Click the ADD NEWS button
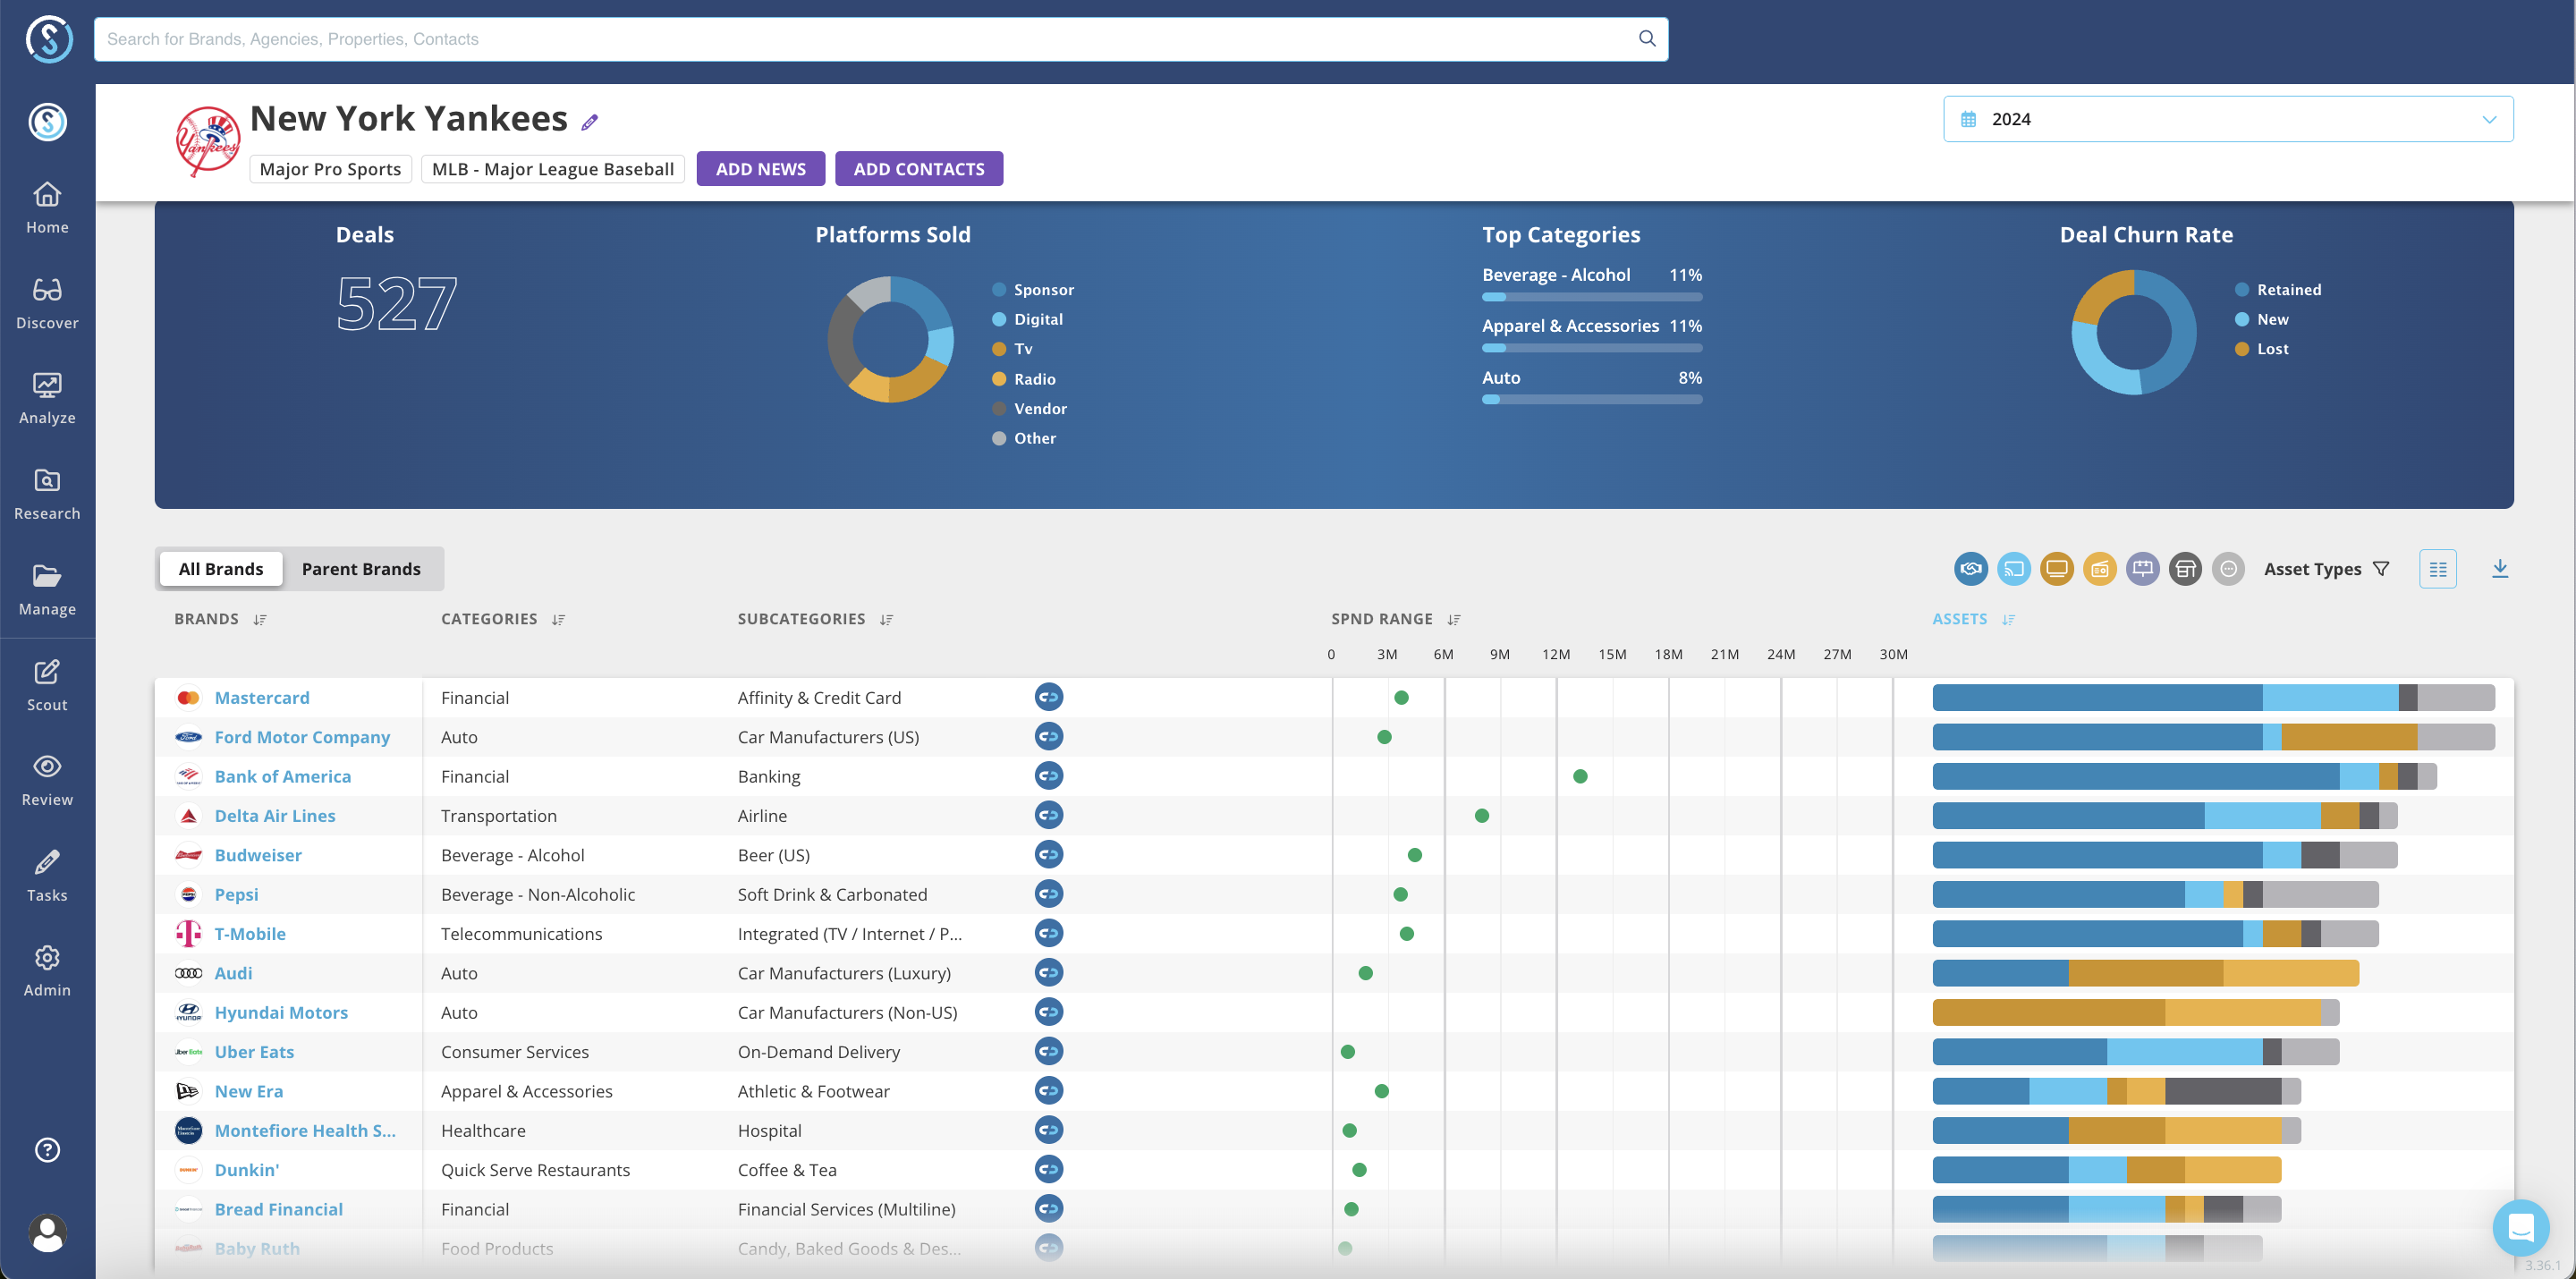2576x1279 pixels. pyautogui.click(x=760, y=169)
